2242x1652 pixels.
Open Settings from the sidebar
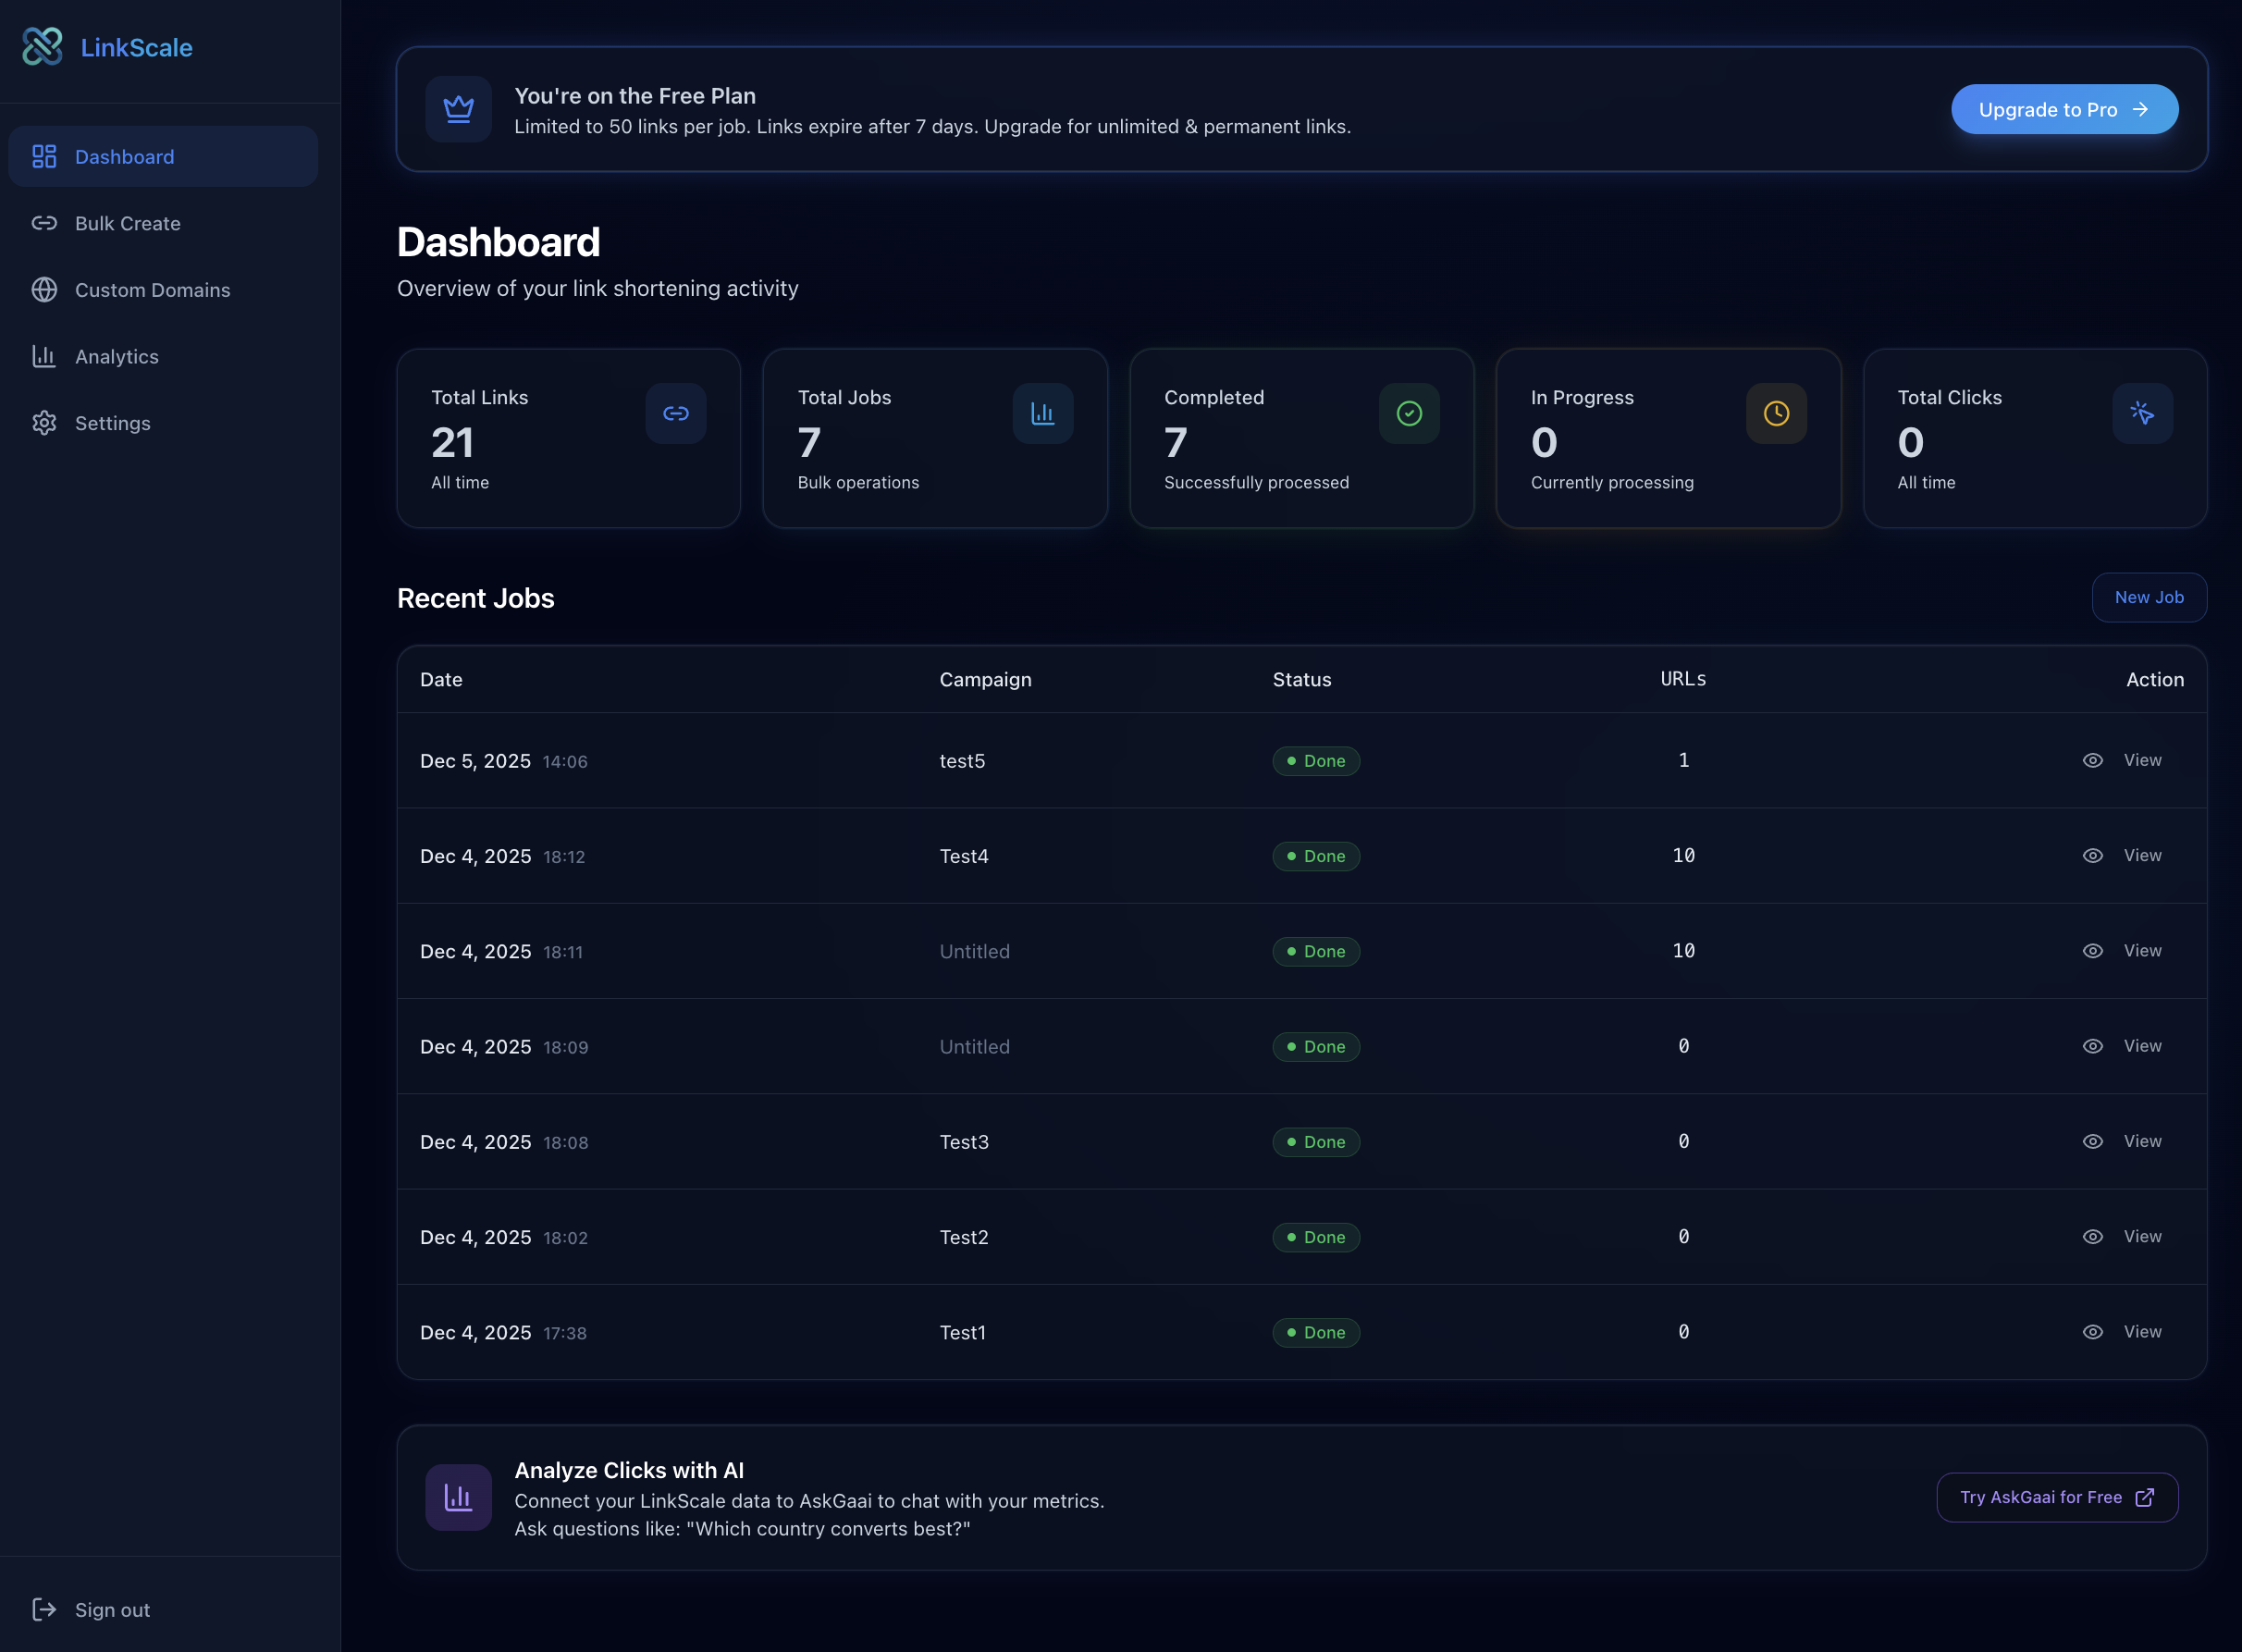[x=112, y=423]
